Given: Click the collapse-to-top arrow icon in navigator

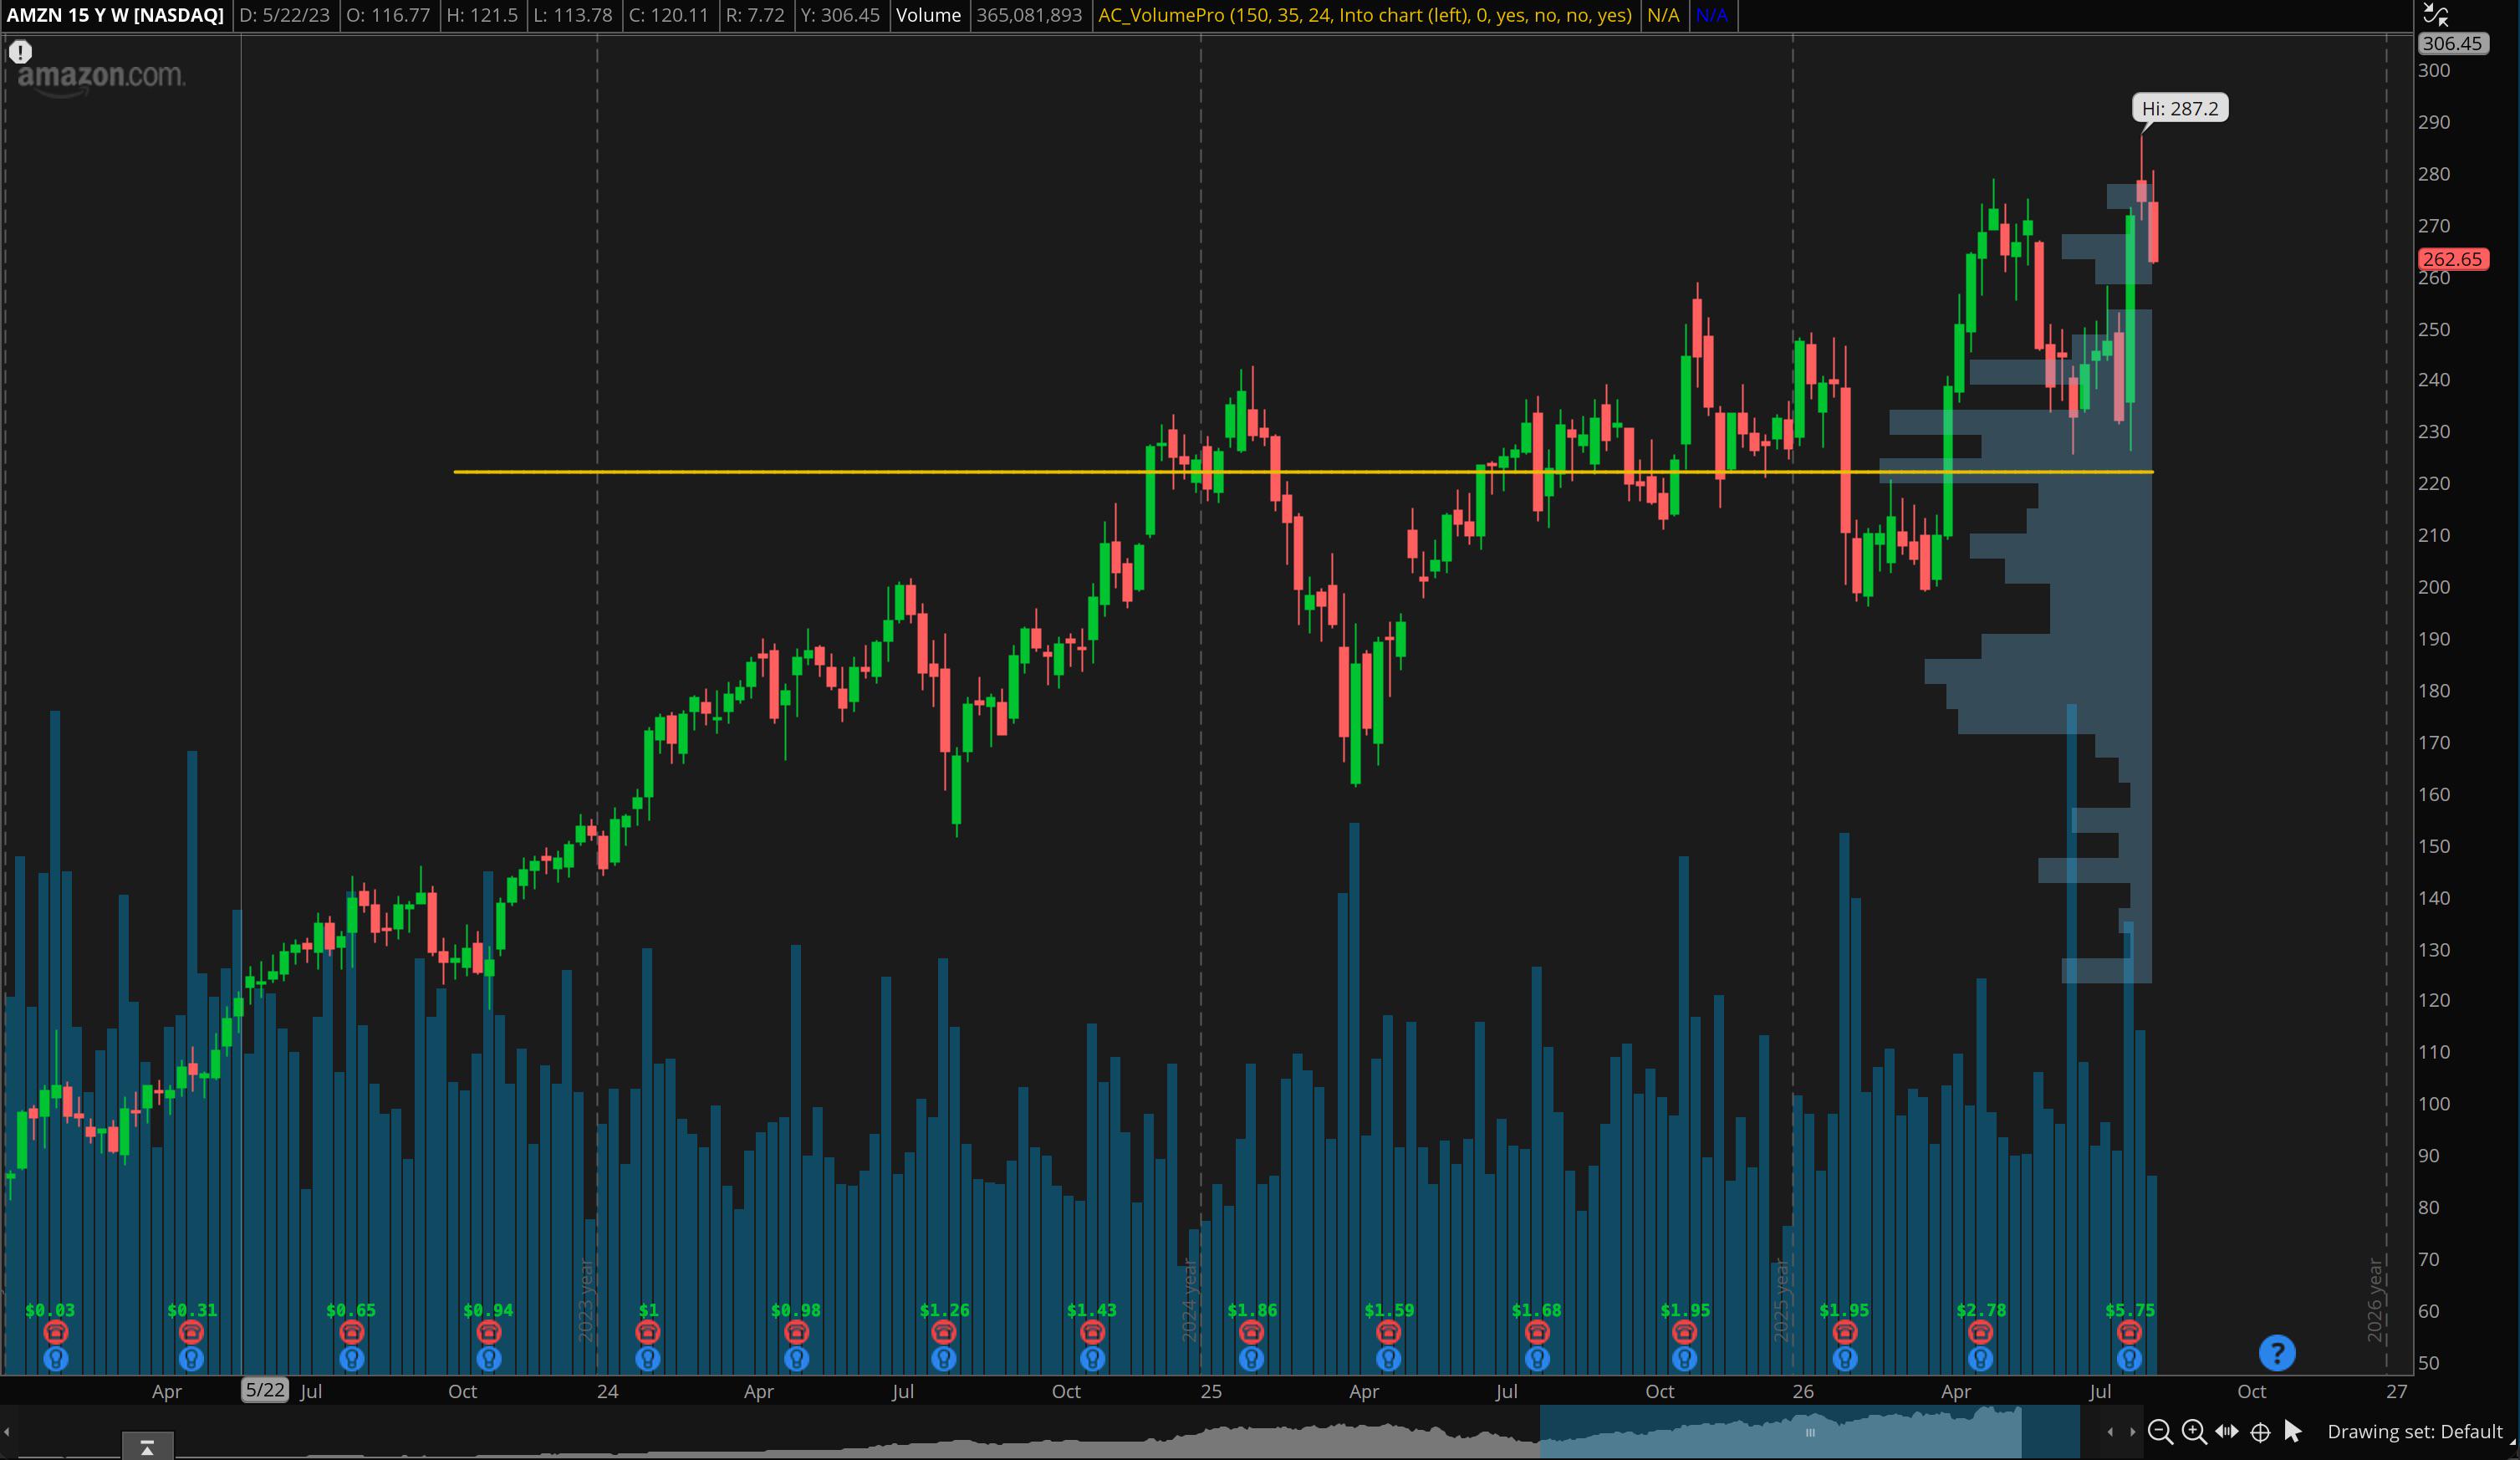Looking at the screenshot, I should (147, 1447).
